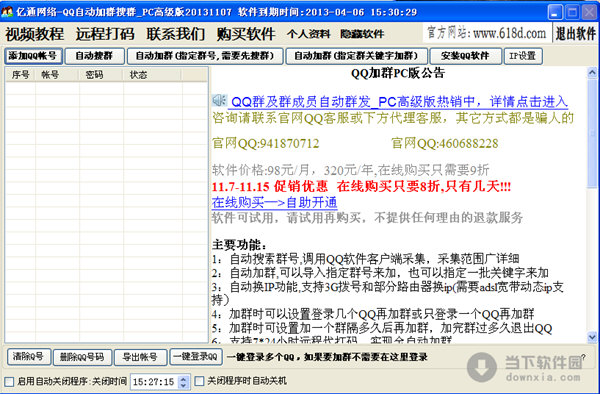Image resolution: width=600 pixels, height=394 pixels.
Task: Open the QQ群及群成员自动群发 PC高级版 link
Action: 399,102
